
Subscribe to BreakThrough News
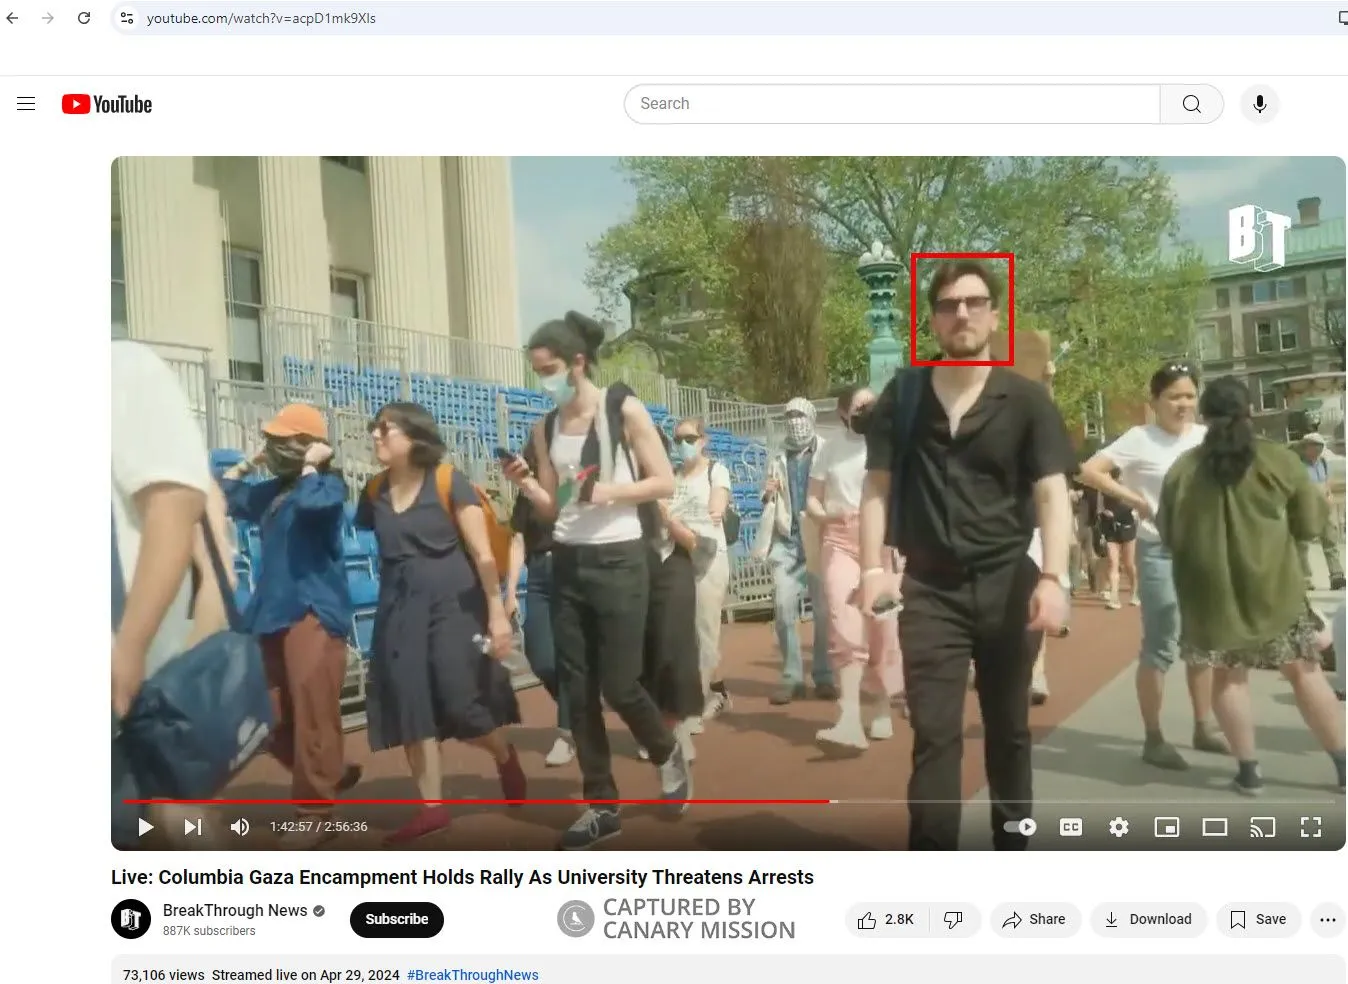coord(396,919)
